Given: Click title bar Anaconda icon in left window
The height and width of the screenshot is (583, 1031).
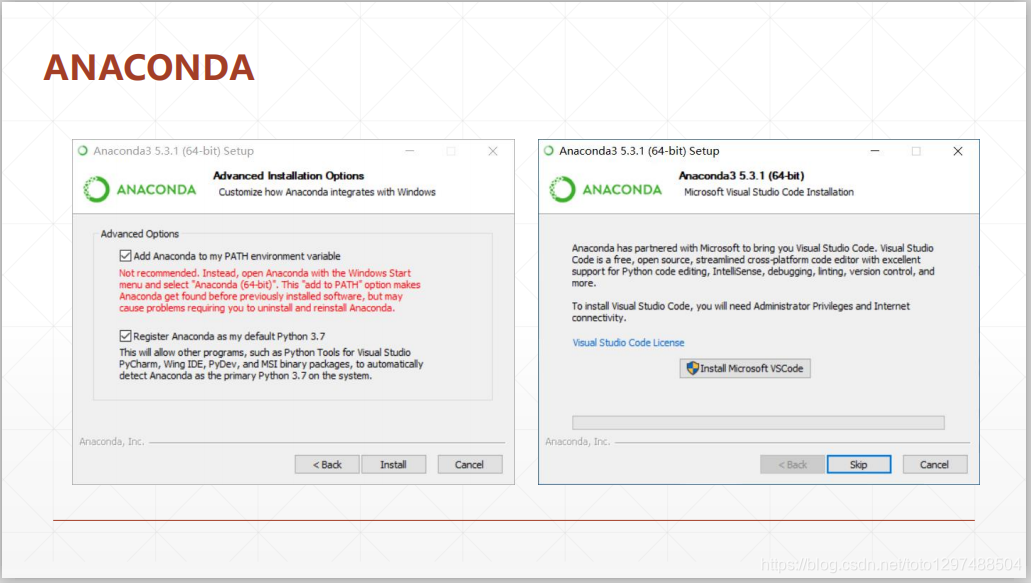Looking at the screenshot, I should click(x=83, y=151).
